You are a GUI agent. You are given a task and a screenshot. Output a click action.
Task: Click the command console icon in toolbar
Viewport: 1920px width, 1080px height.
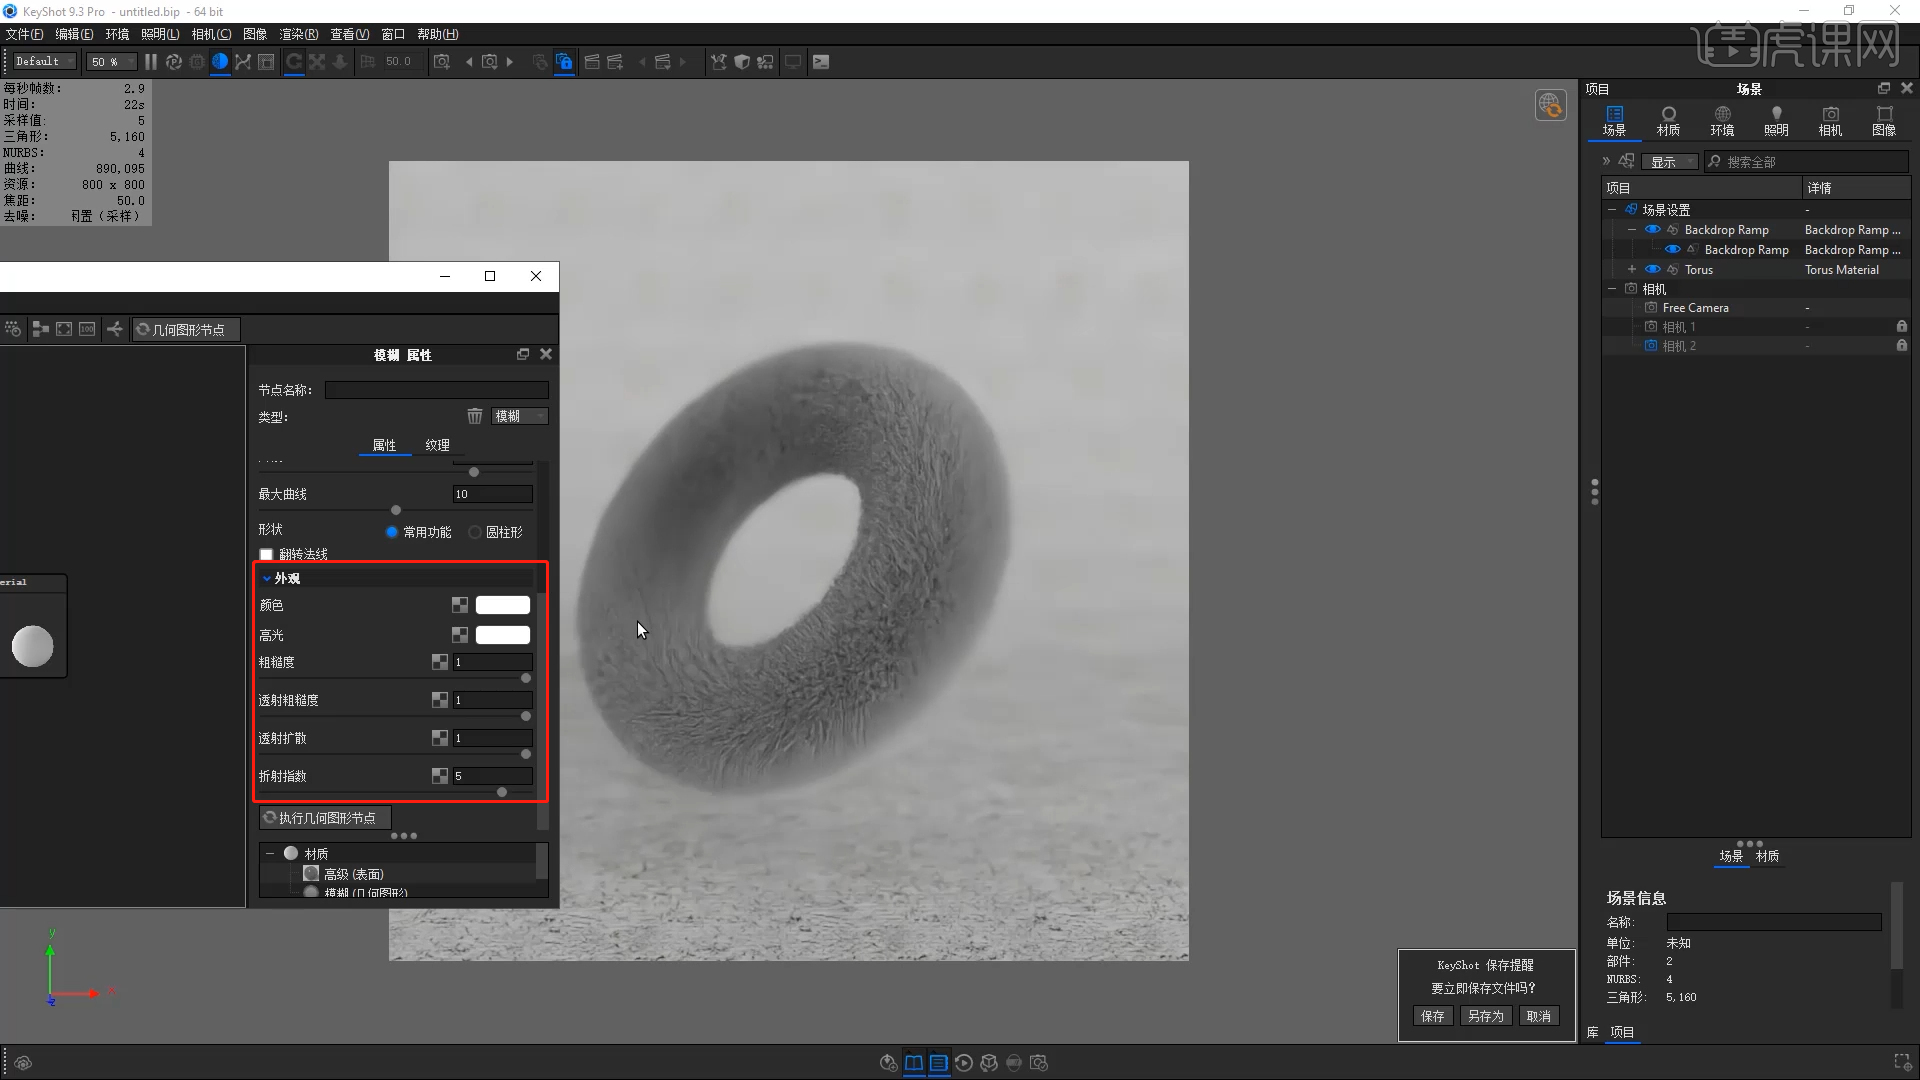click(x=821, y=62)
